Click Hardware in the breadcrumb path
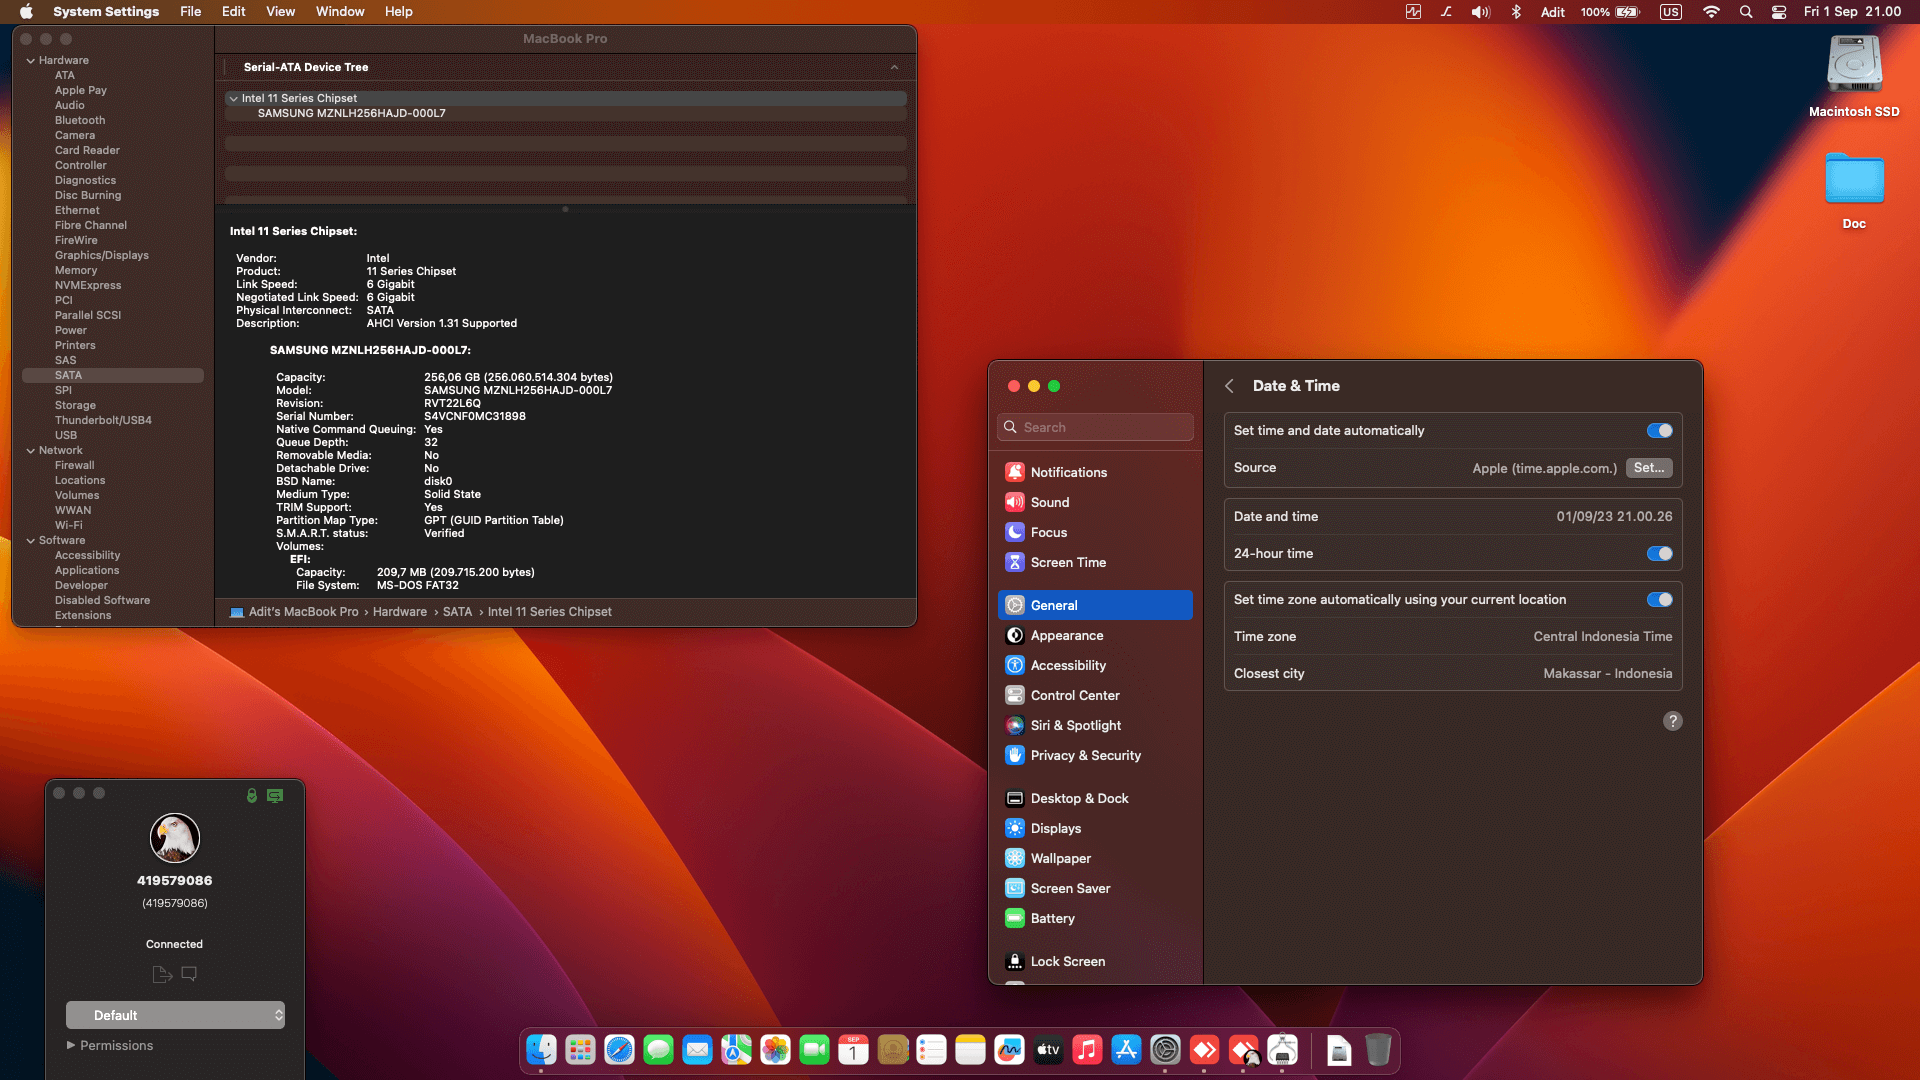The image size is (1920, 1080). 399,611
